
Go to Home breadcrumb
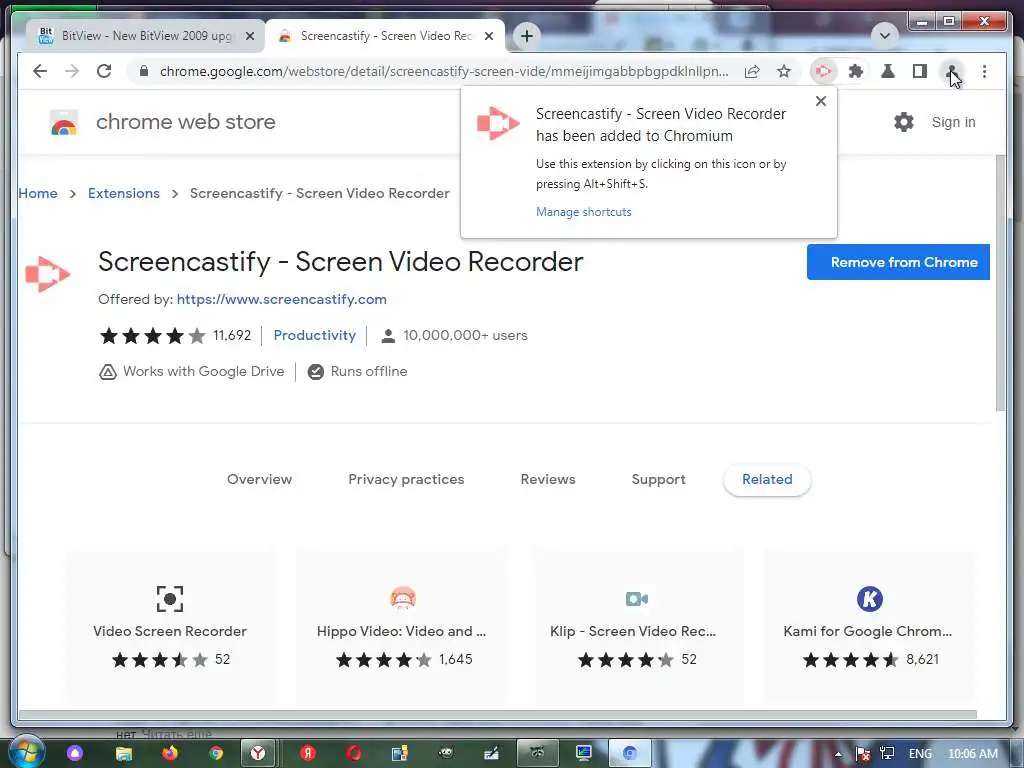pos(38,193)
